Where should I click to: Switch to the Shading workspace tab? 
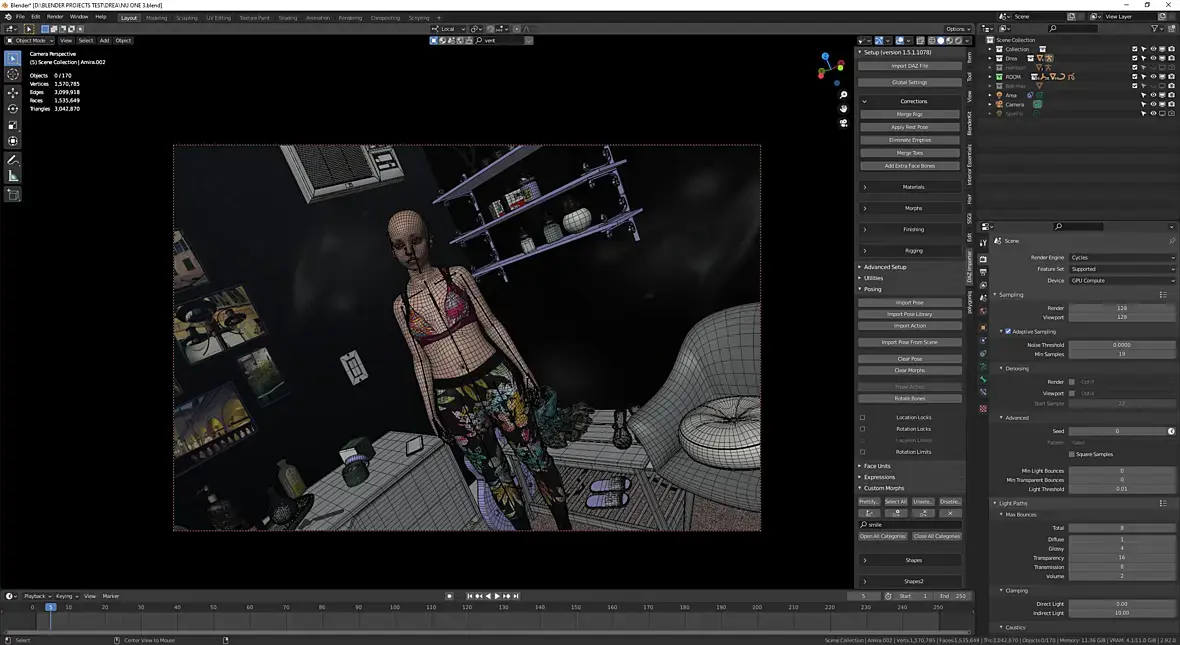click(x=288, y=17)
